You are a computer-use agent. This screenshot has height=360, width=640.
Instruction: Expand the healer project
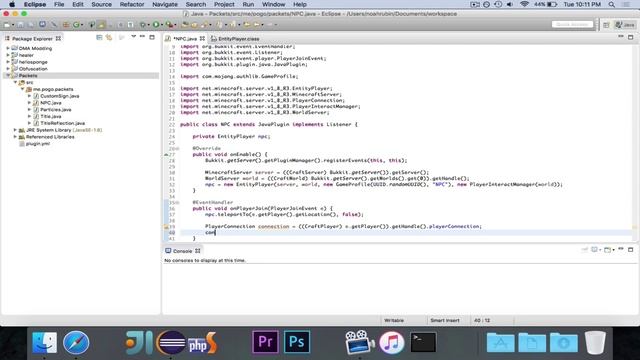tap(8, 55)
